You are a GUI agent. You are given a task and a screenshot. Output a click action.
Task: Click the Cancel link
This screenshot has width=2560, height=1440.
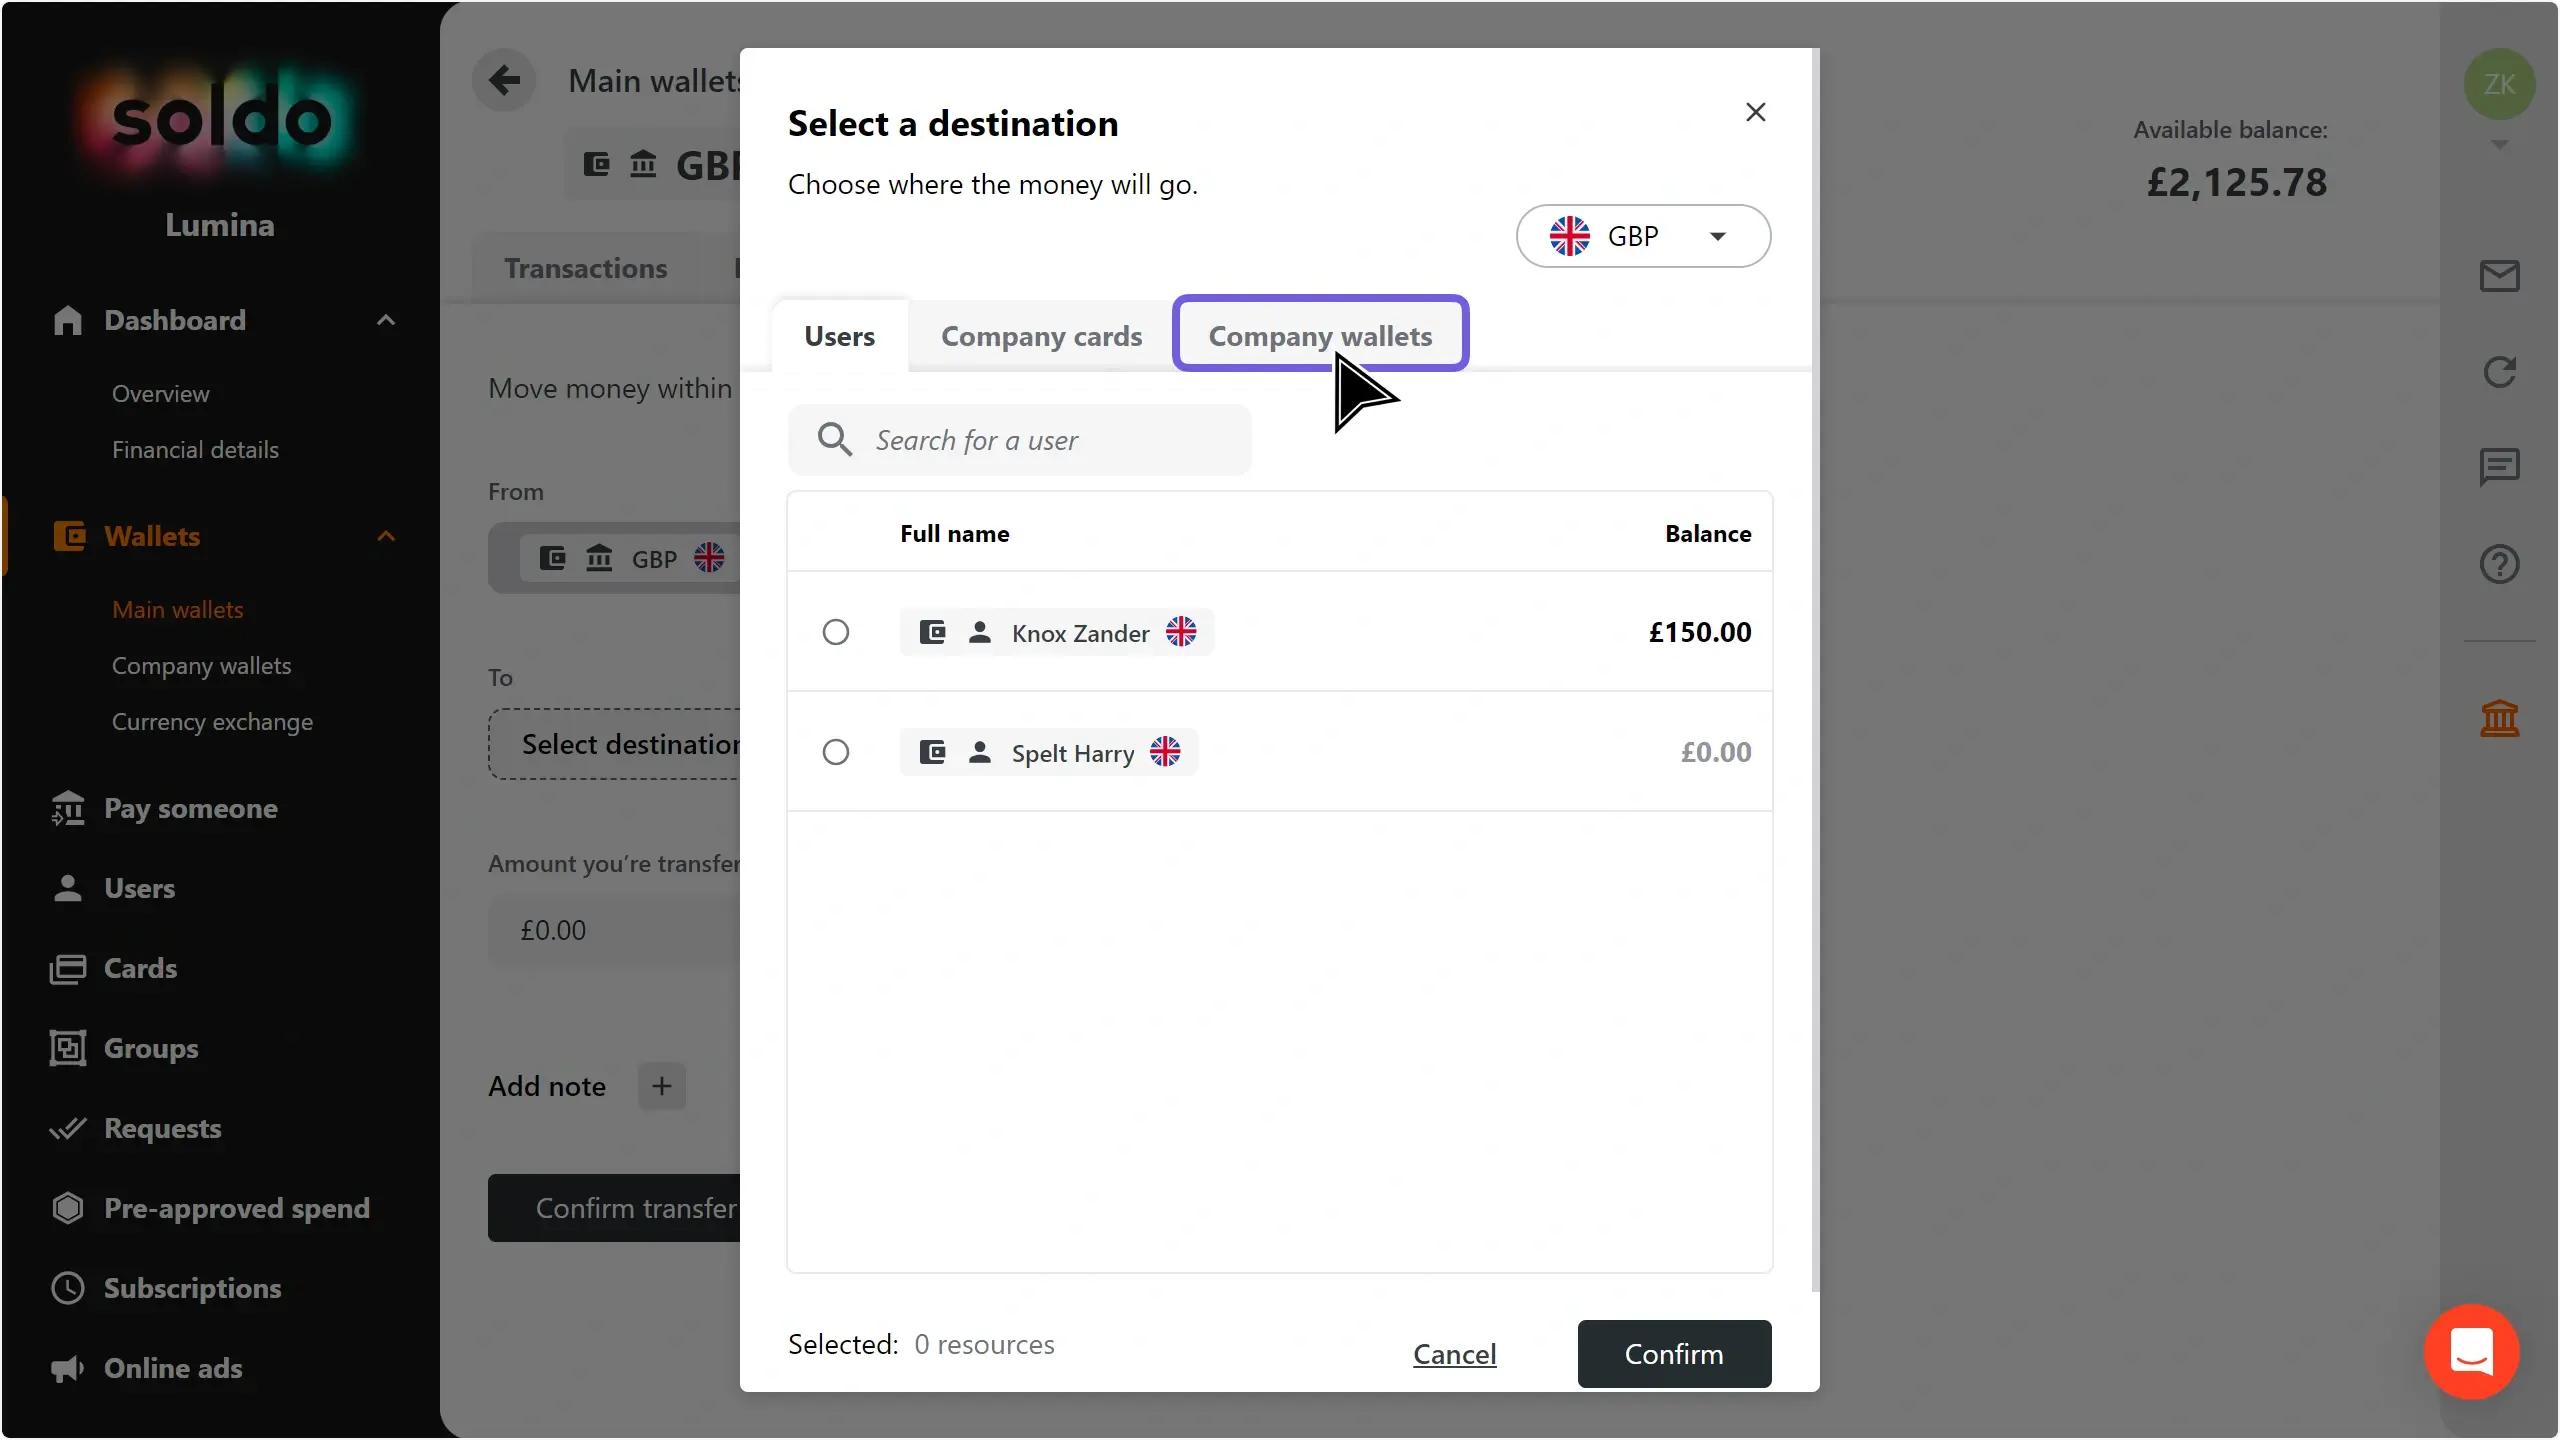(x=1454, y=1354)
